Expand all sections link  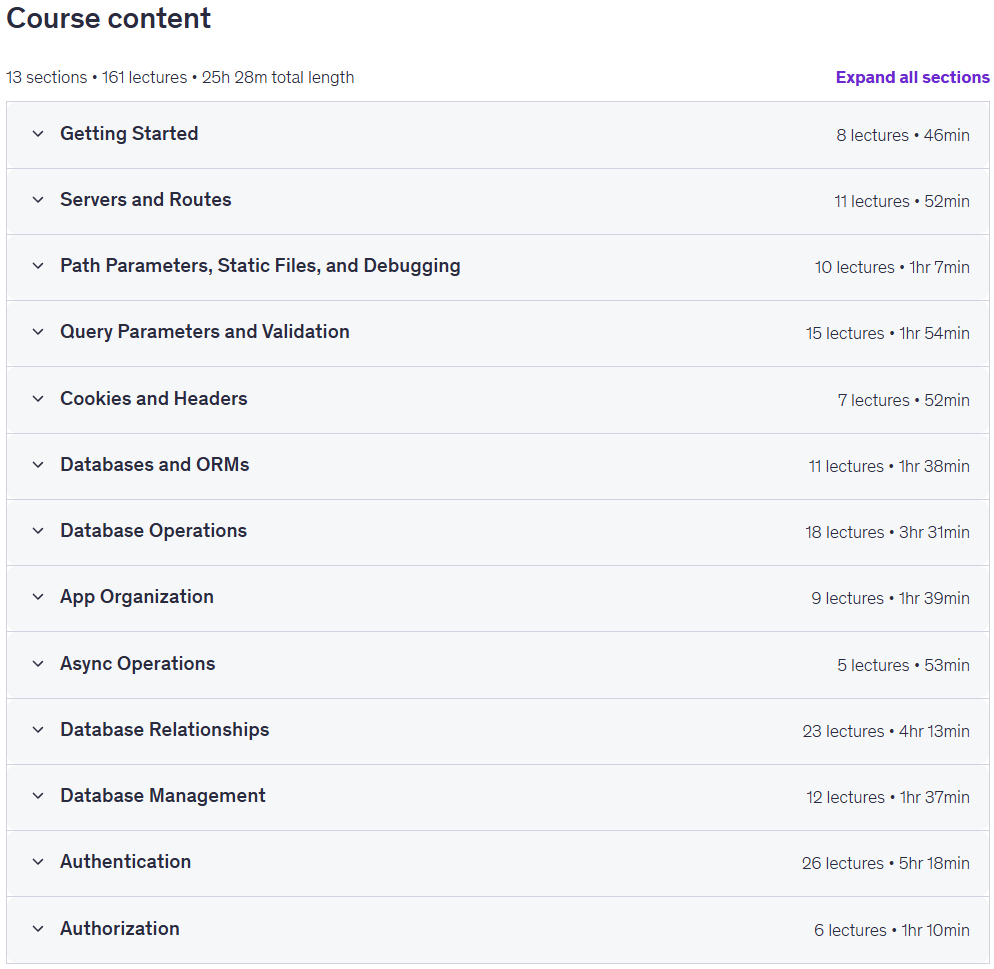[x=912, y=77]
